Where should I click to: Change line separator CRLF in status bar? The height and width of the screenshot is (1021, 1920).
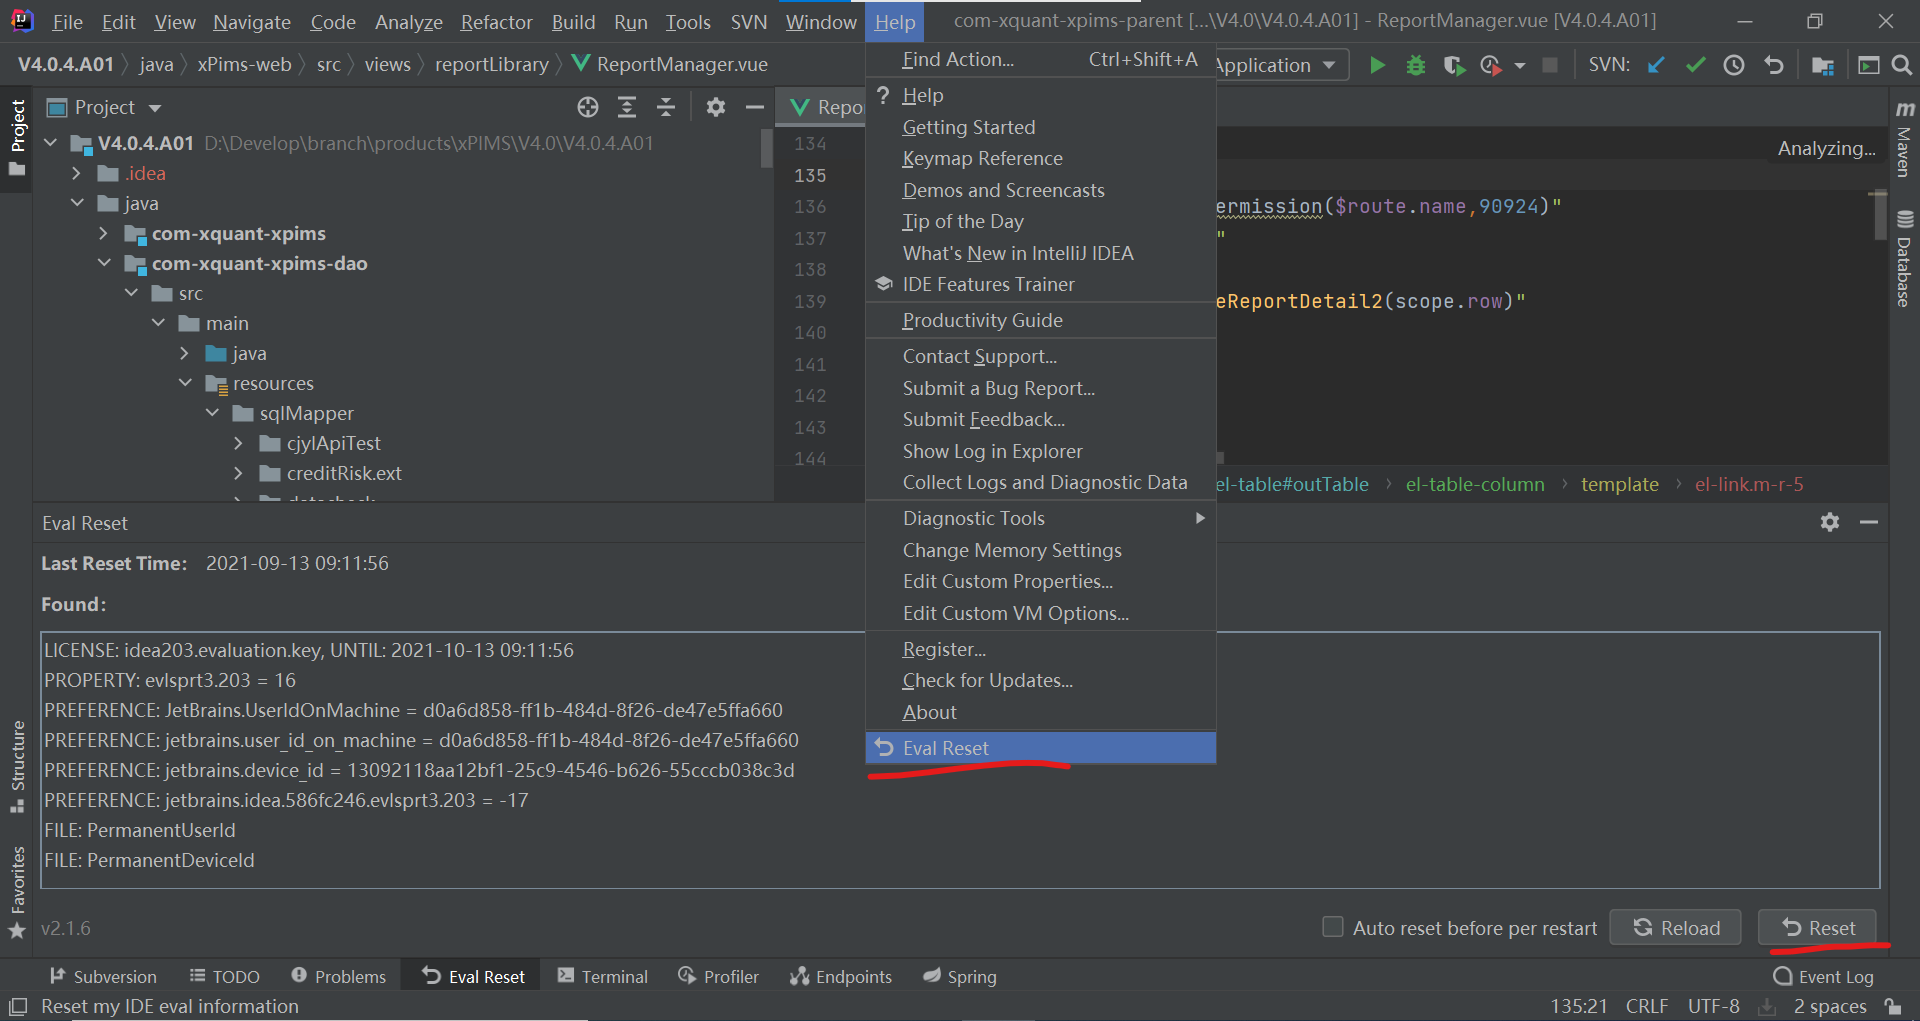pyautogui.click(x=1646, y=1006)
